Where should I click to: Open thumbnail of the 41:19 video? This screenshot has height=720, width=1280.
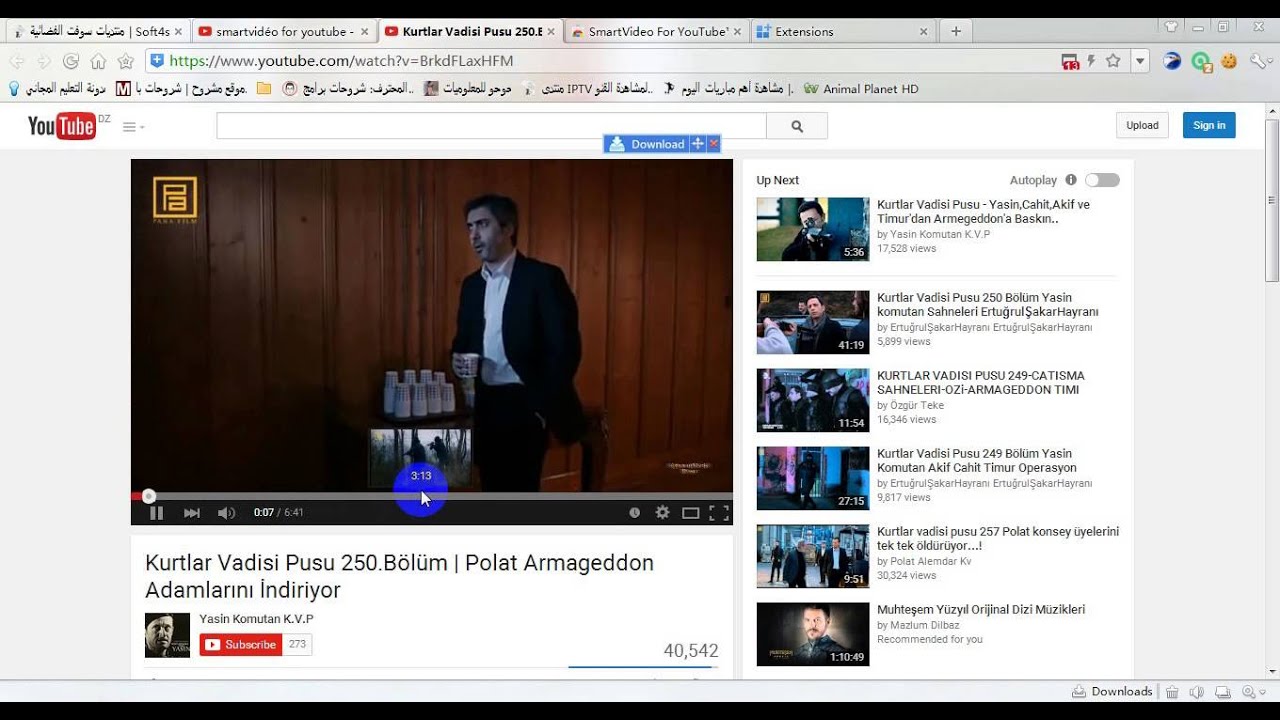click(x=813, y=322)
